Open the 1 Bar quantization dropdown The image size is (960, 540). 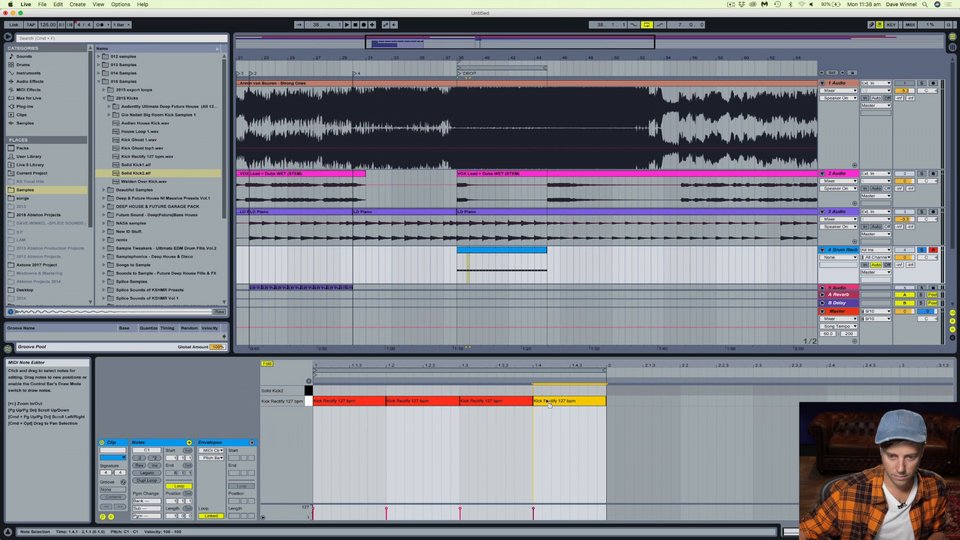(x=121, y=24)
